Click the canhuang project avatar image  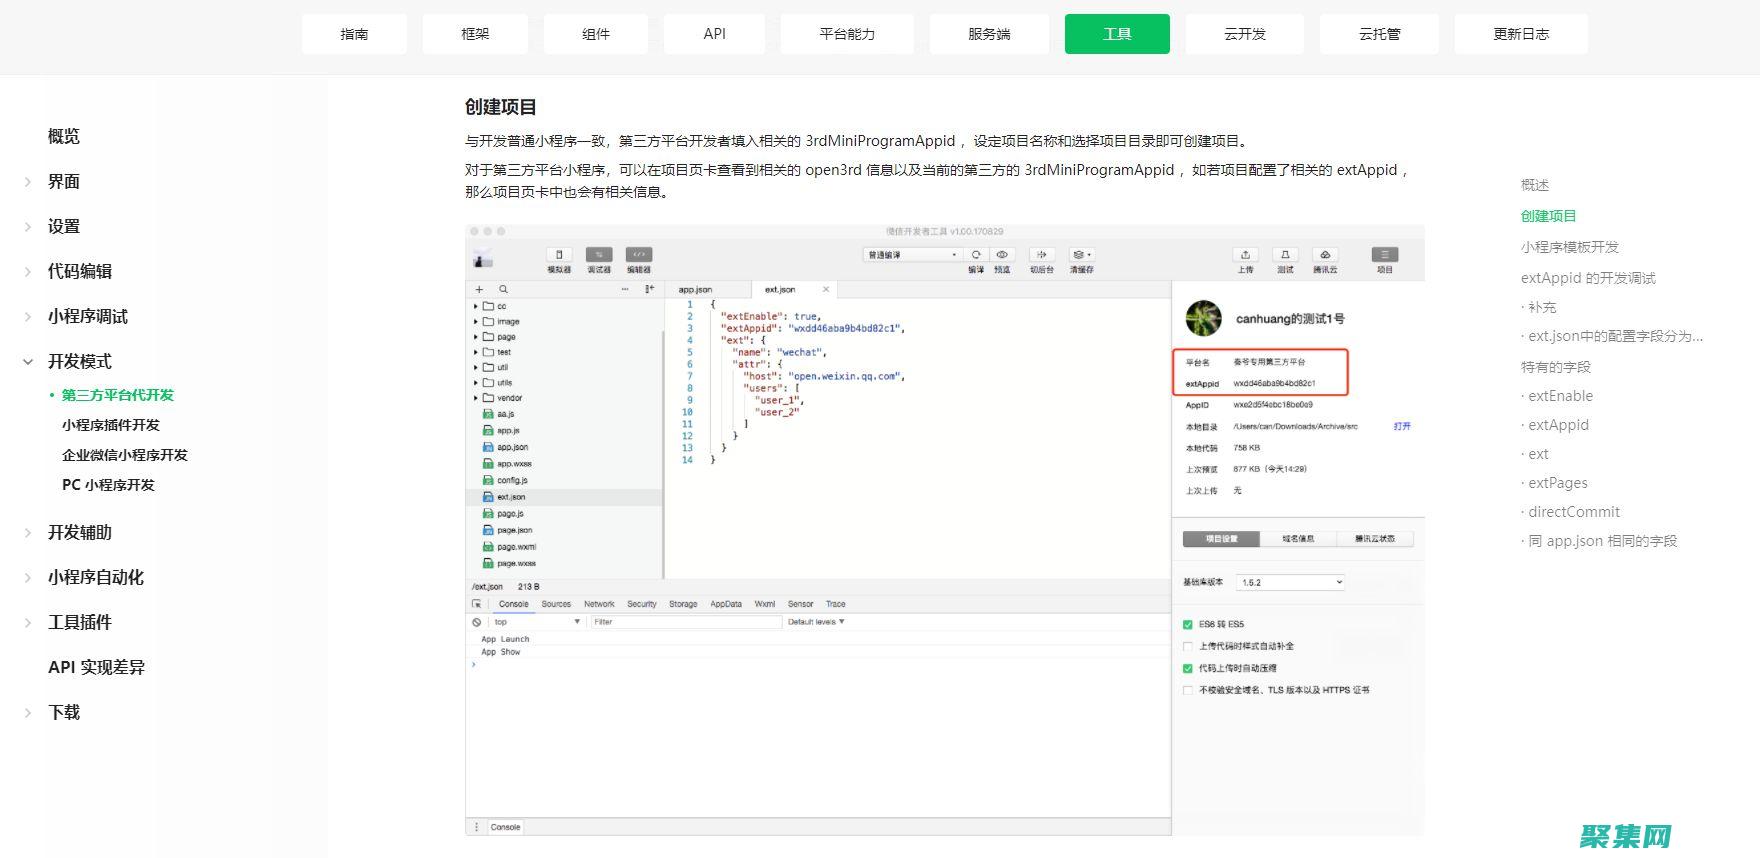[x=1204, y=318]
